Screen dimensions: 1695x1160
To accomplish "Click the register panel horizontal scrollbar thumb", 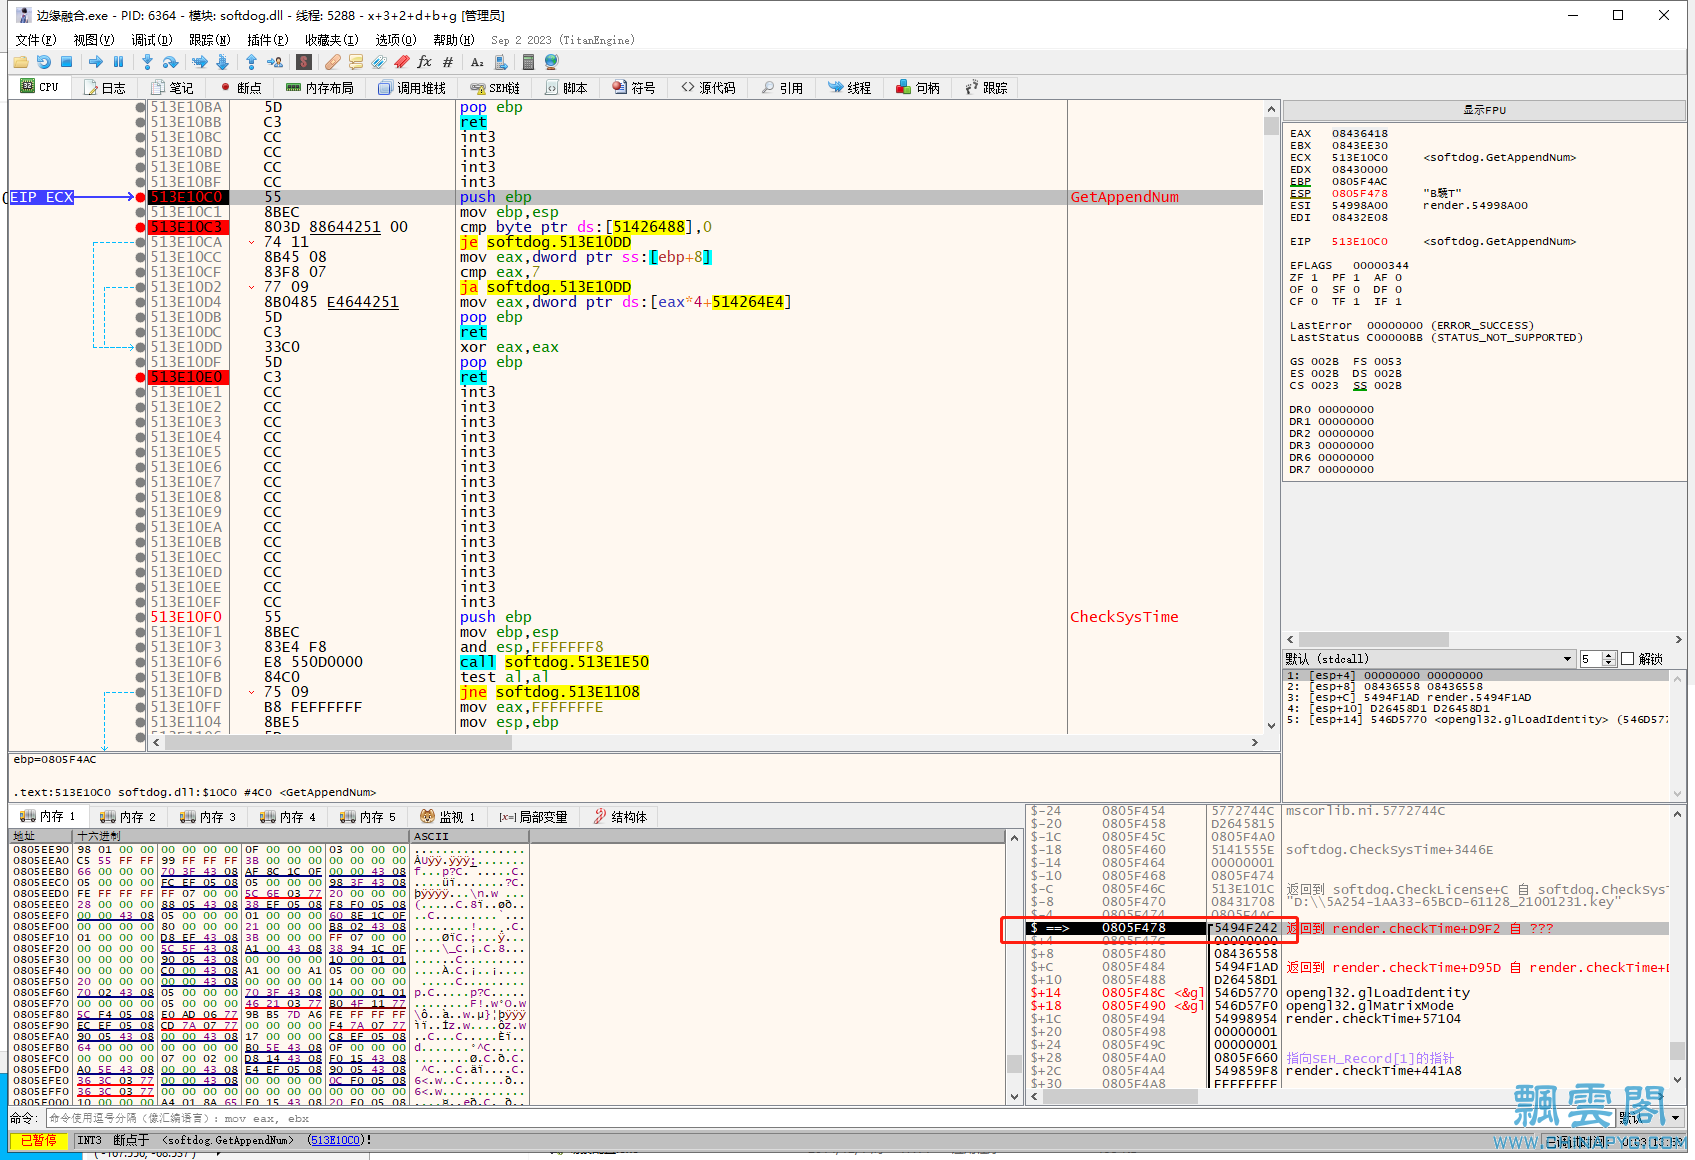I will [1373, 640].
